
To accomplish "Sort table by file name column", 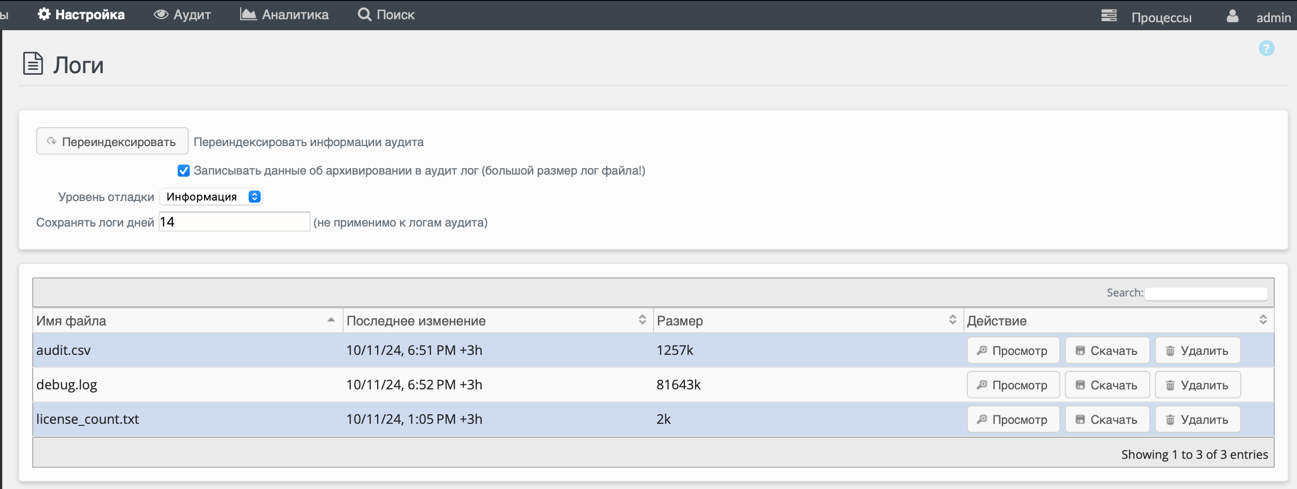I will coord(186,321).
